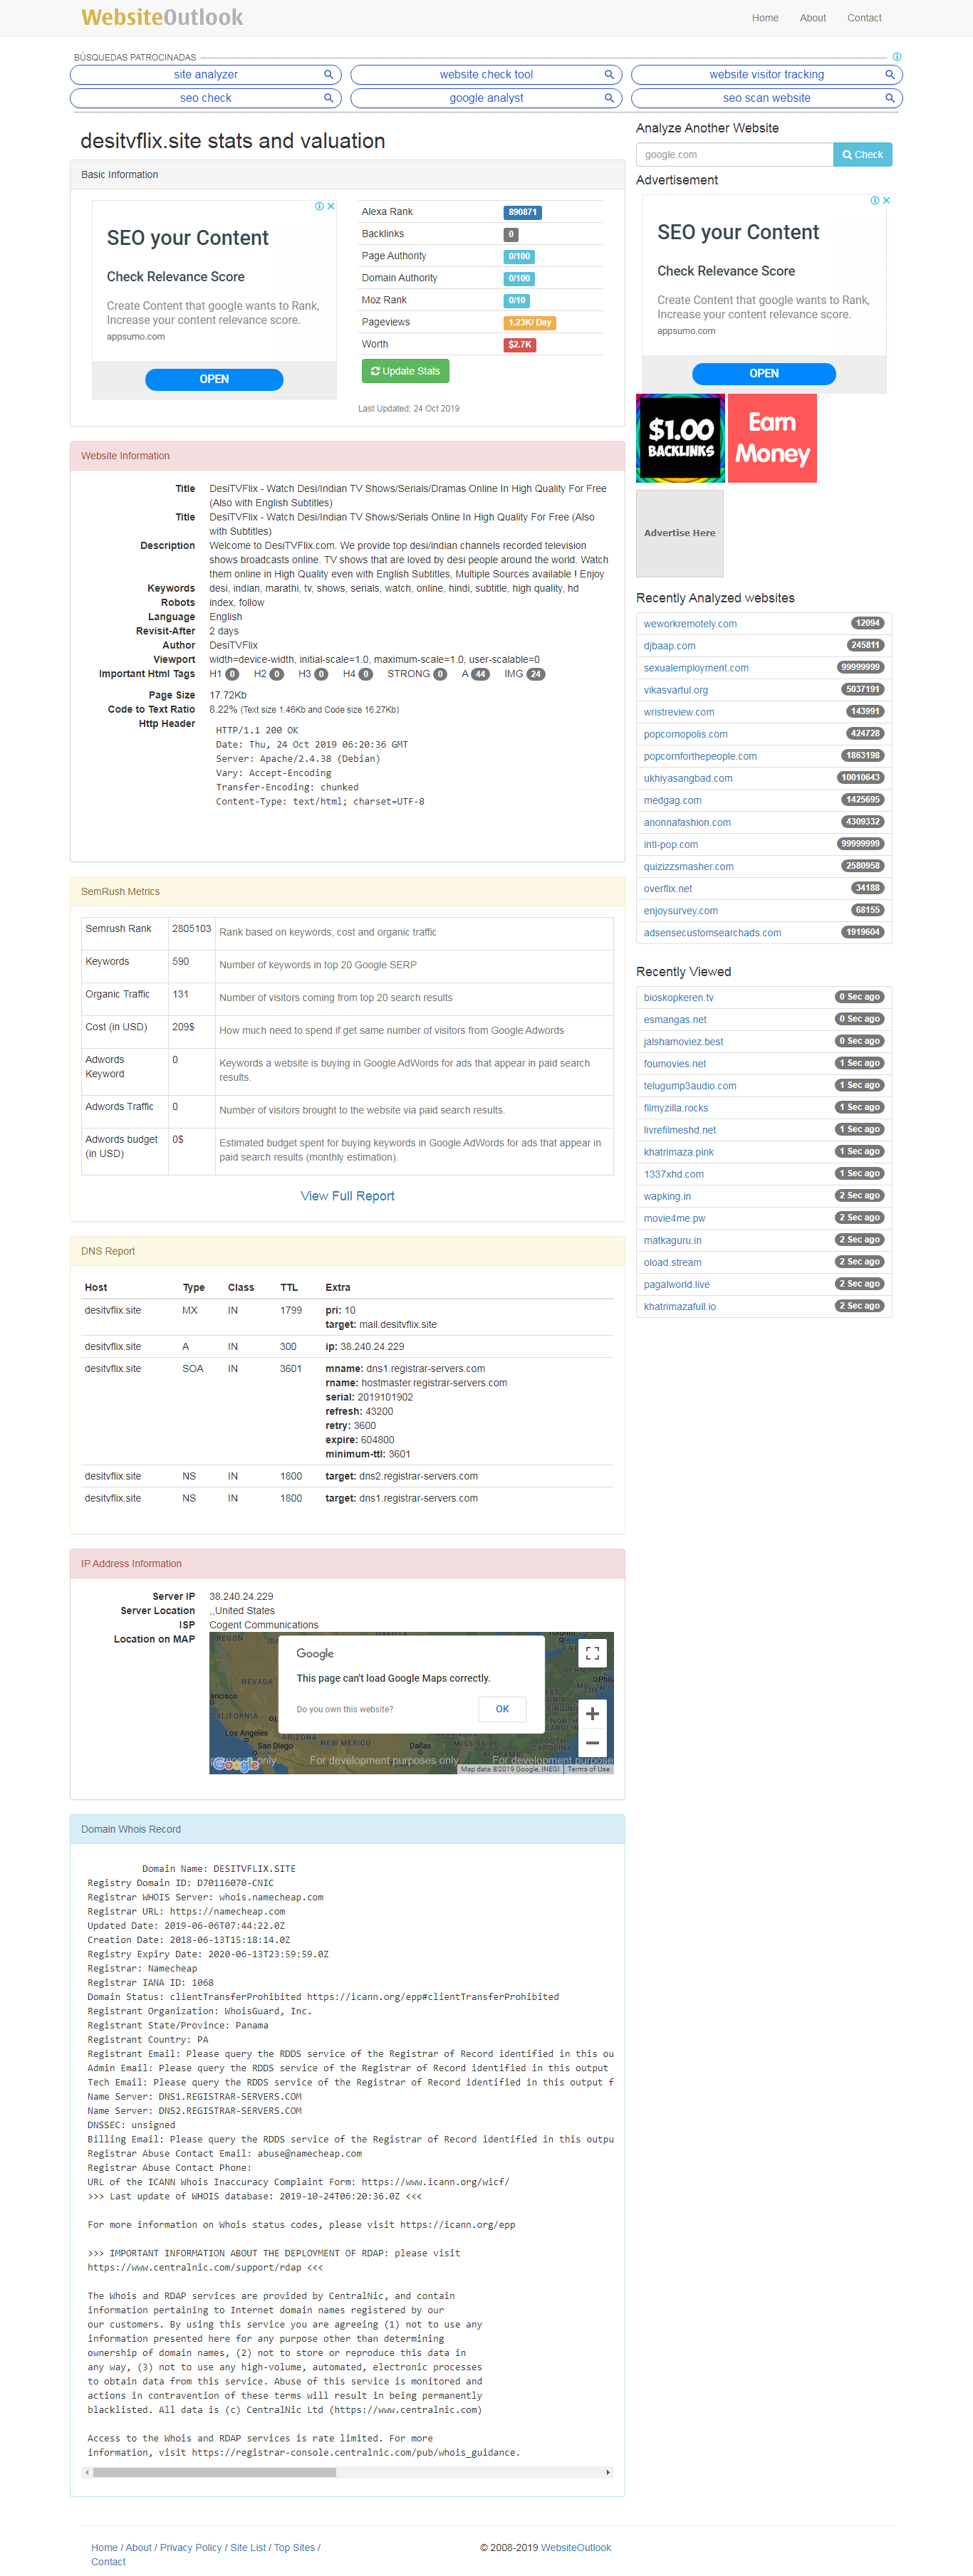Open the View Full Report link
Viewport: 973px width, 2576px height.
348,1196
